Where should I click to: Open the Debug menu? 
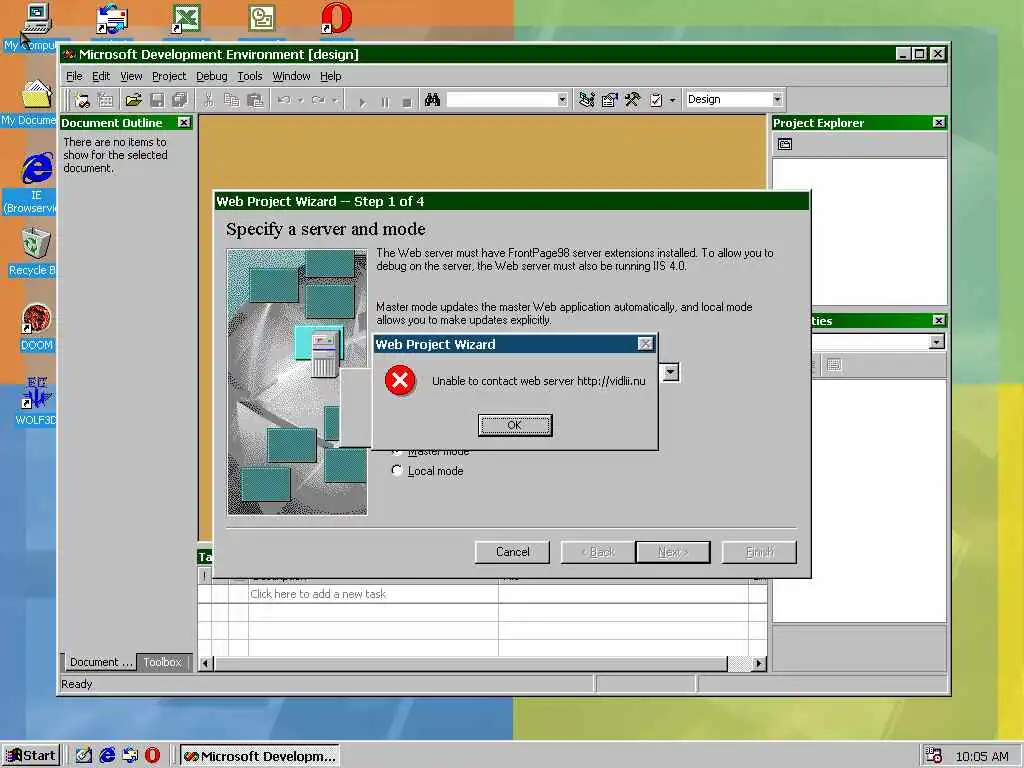point(212,76)
